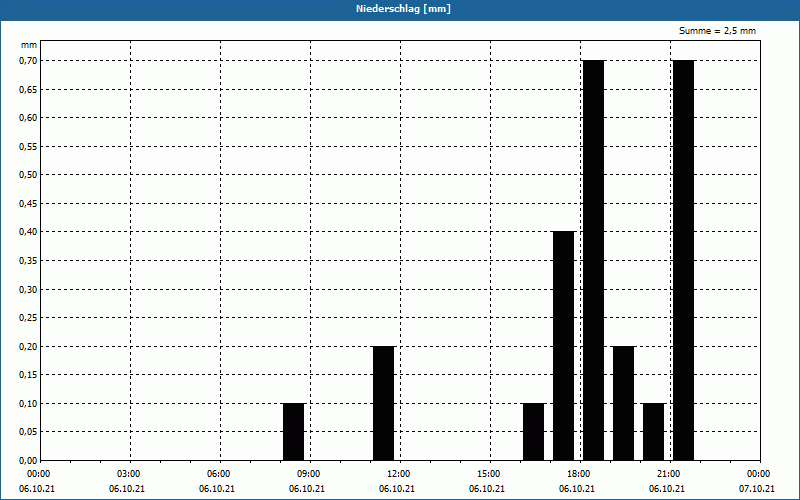Select the 0,30 y-axis value
Image resolution: width=800 pixels, height=500 pixels.
tap(29, 289)
